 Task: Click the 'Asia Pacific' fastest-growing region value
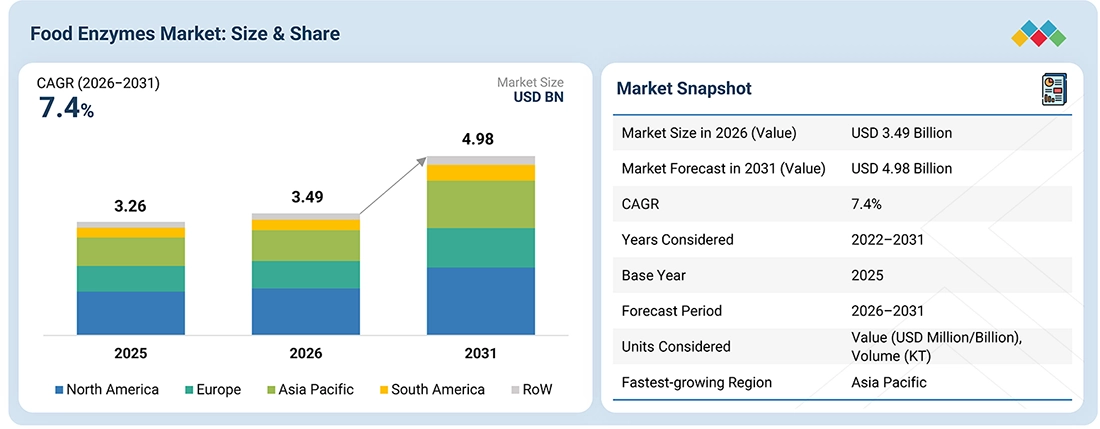pos(889,383)
